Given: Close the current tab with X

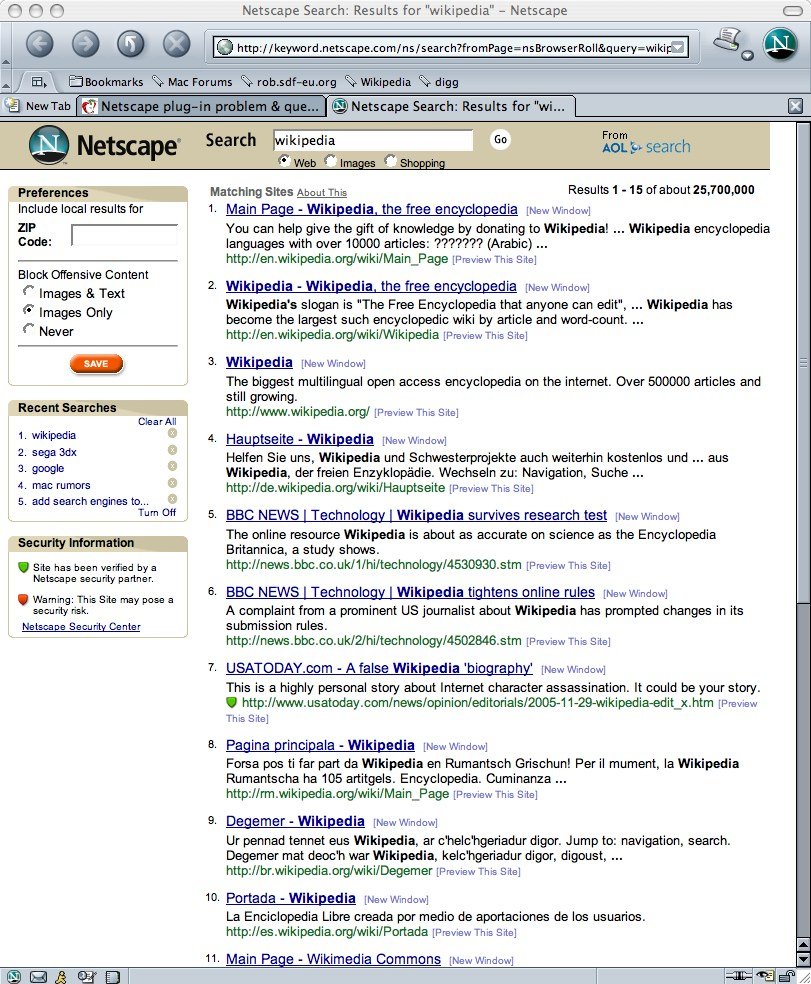Looking at the screenshot, I should pyautogui.click(x=795, y=106).
